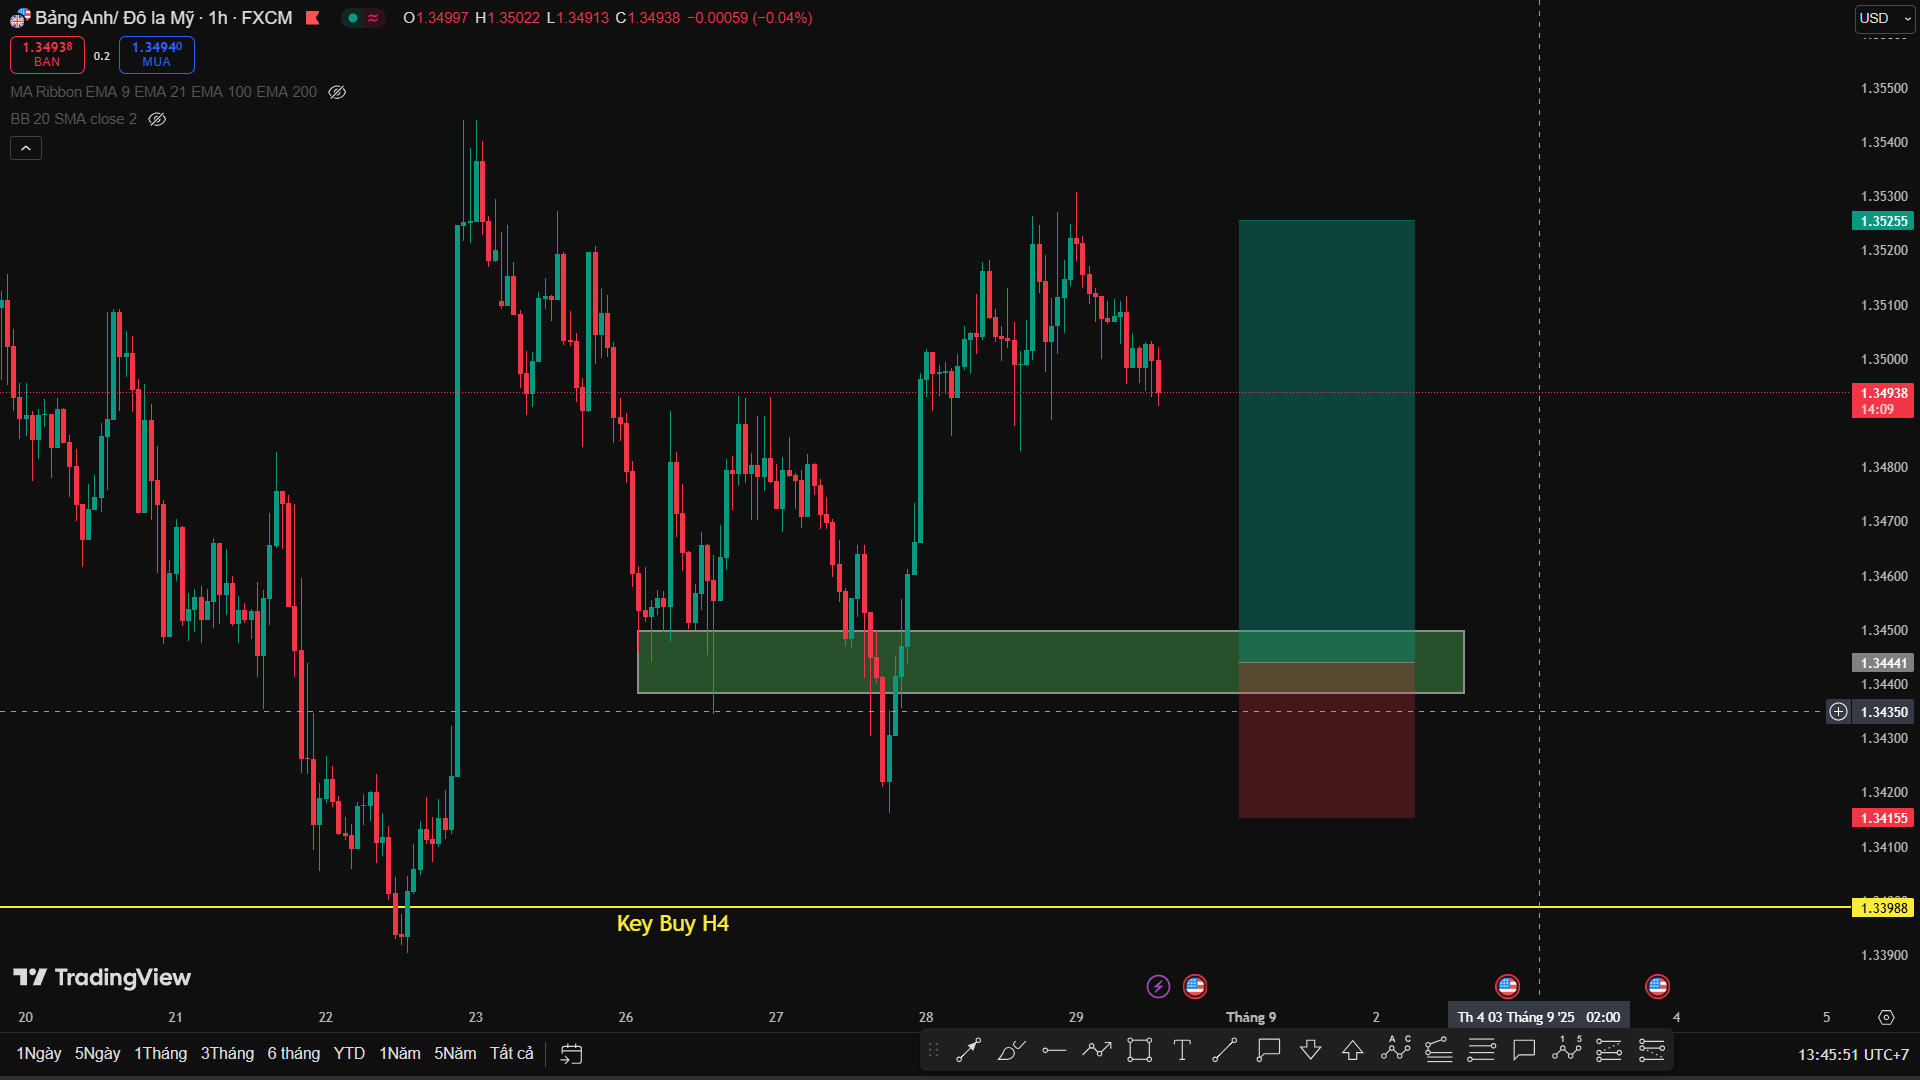Click the TradingView logo
Screen dimensions: 1920x1080
tap(102, 977)
